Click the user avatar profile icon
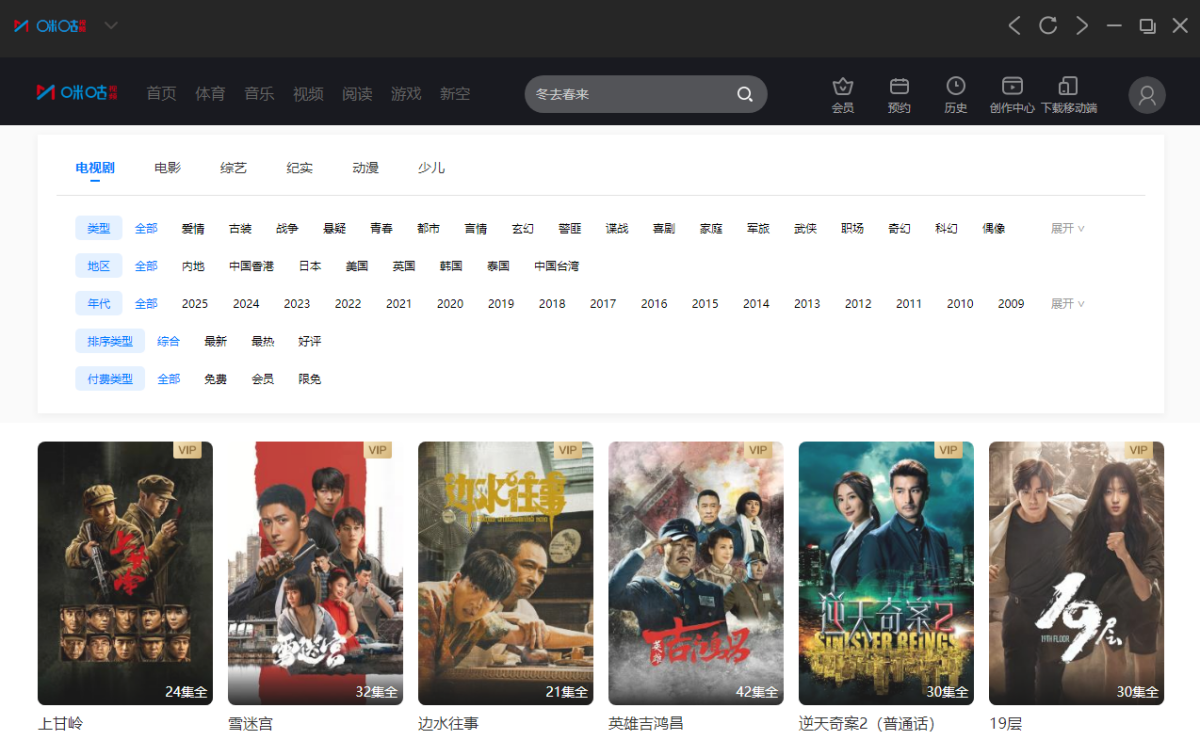Viewport: 1200px width, 740px height. [x=1147, y=95]
